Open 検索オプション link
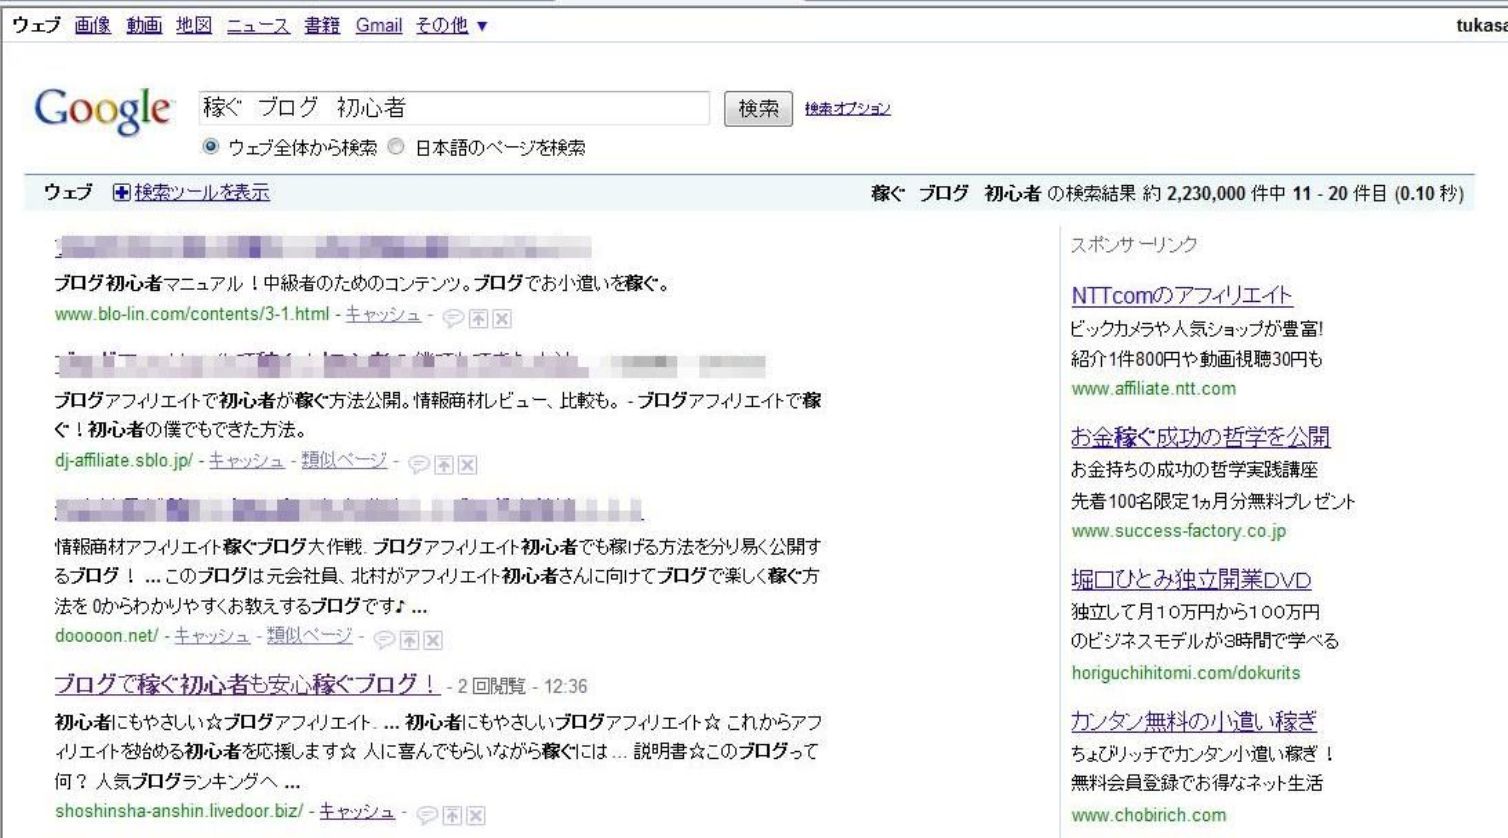 [x=847, y=108]
